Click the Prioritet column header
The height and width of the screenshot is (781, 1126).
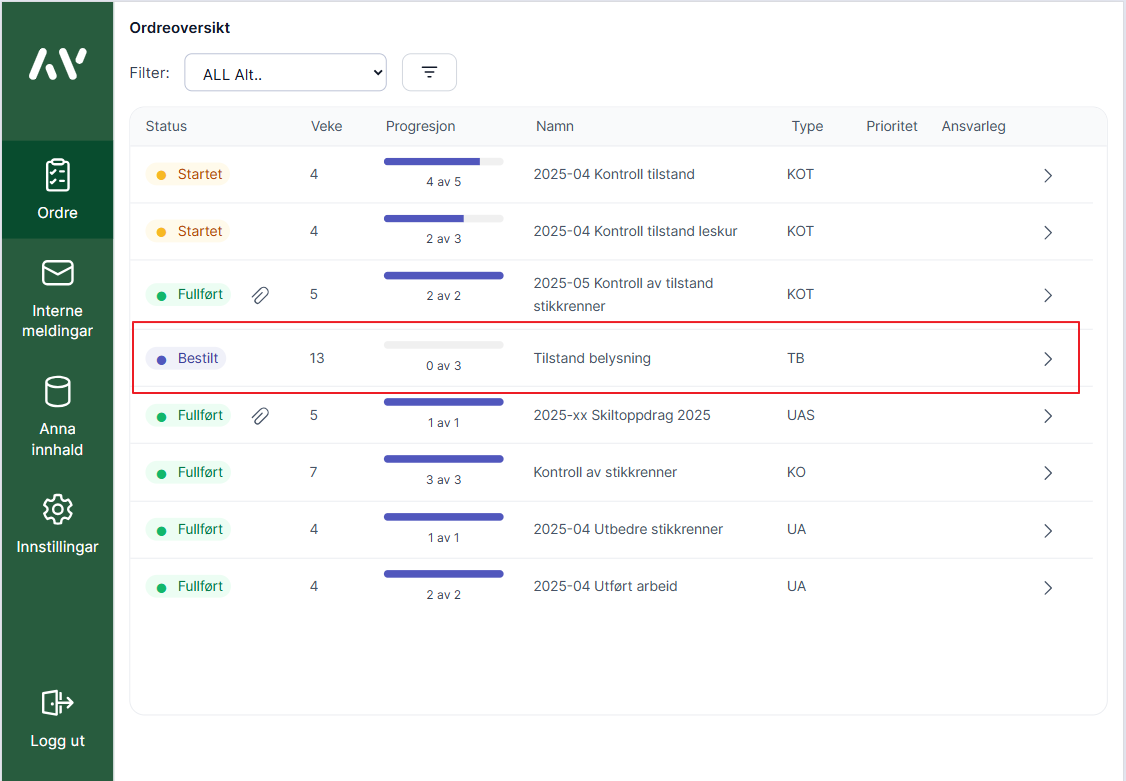click(891, 126)
